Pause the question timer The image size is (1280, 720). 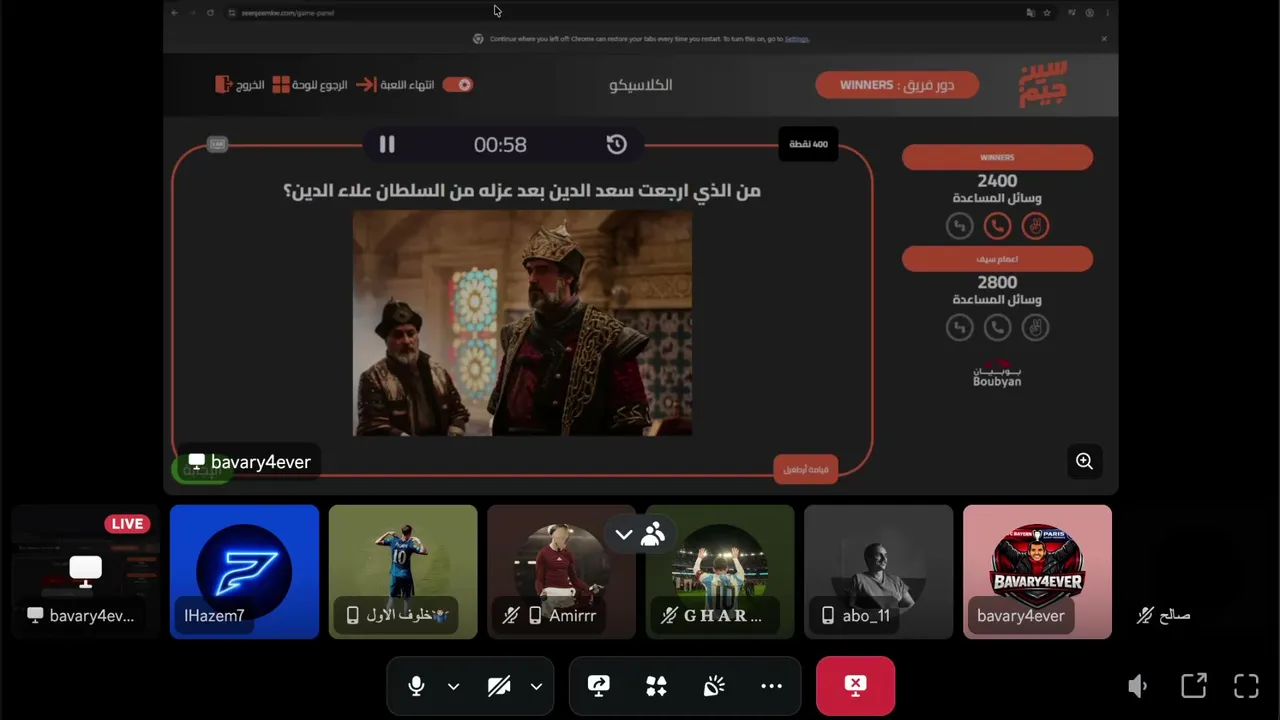(387, 144)
